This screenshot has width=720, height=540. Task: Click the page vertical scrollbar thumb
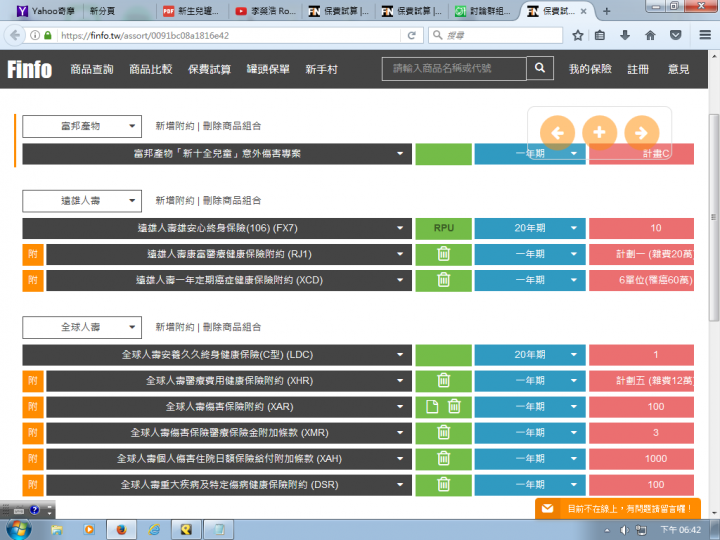coord(714,217)
